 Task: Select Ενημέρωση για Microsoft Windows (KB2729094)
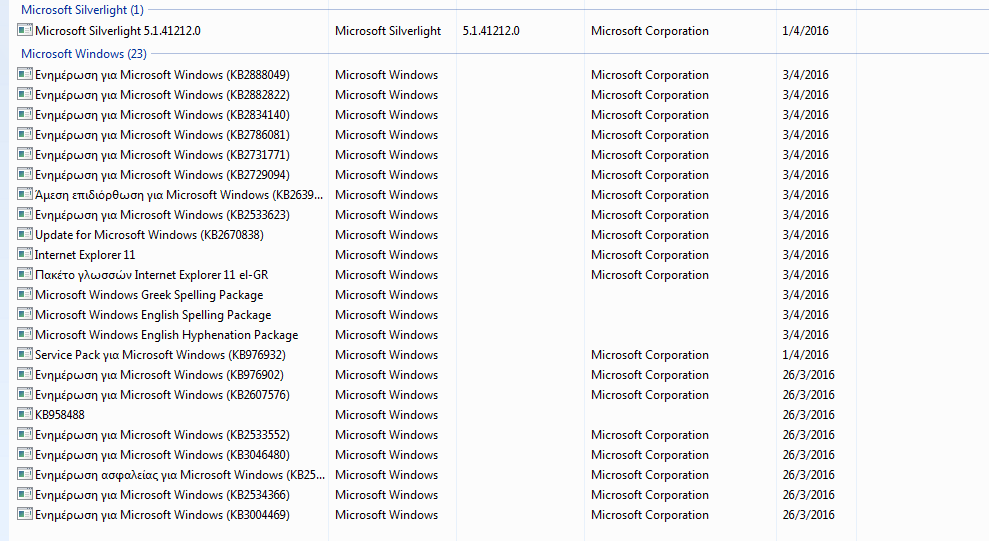coord(162,175)
